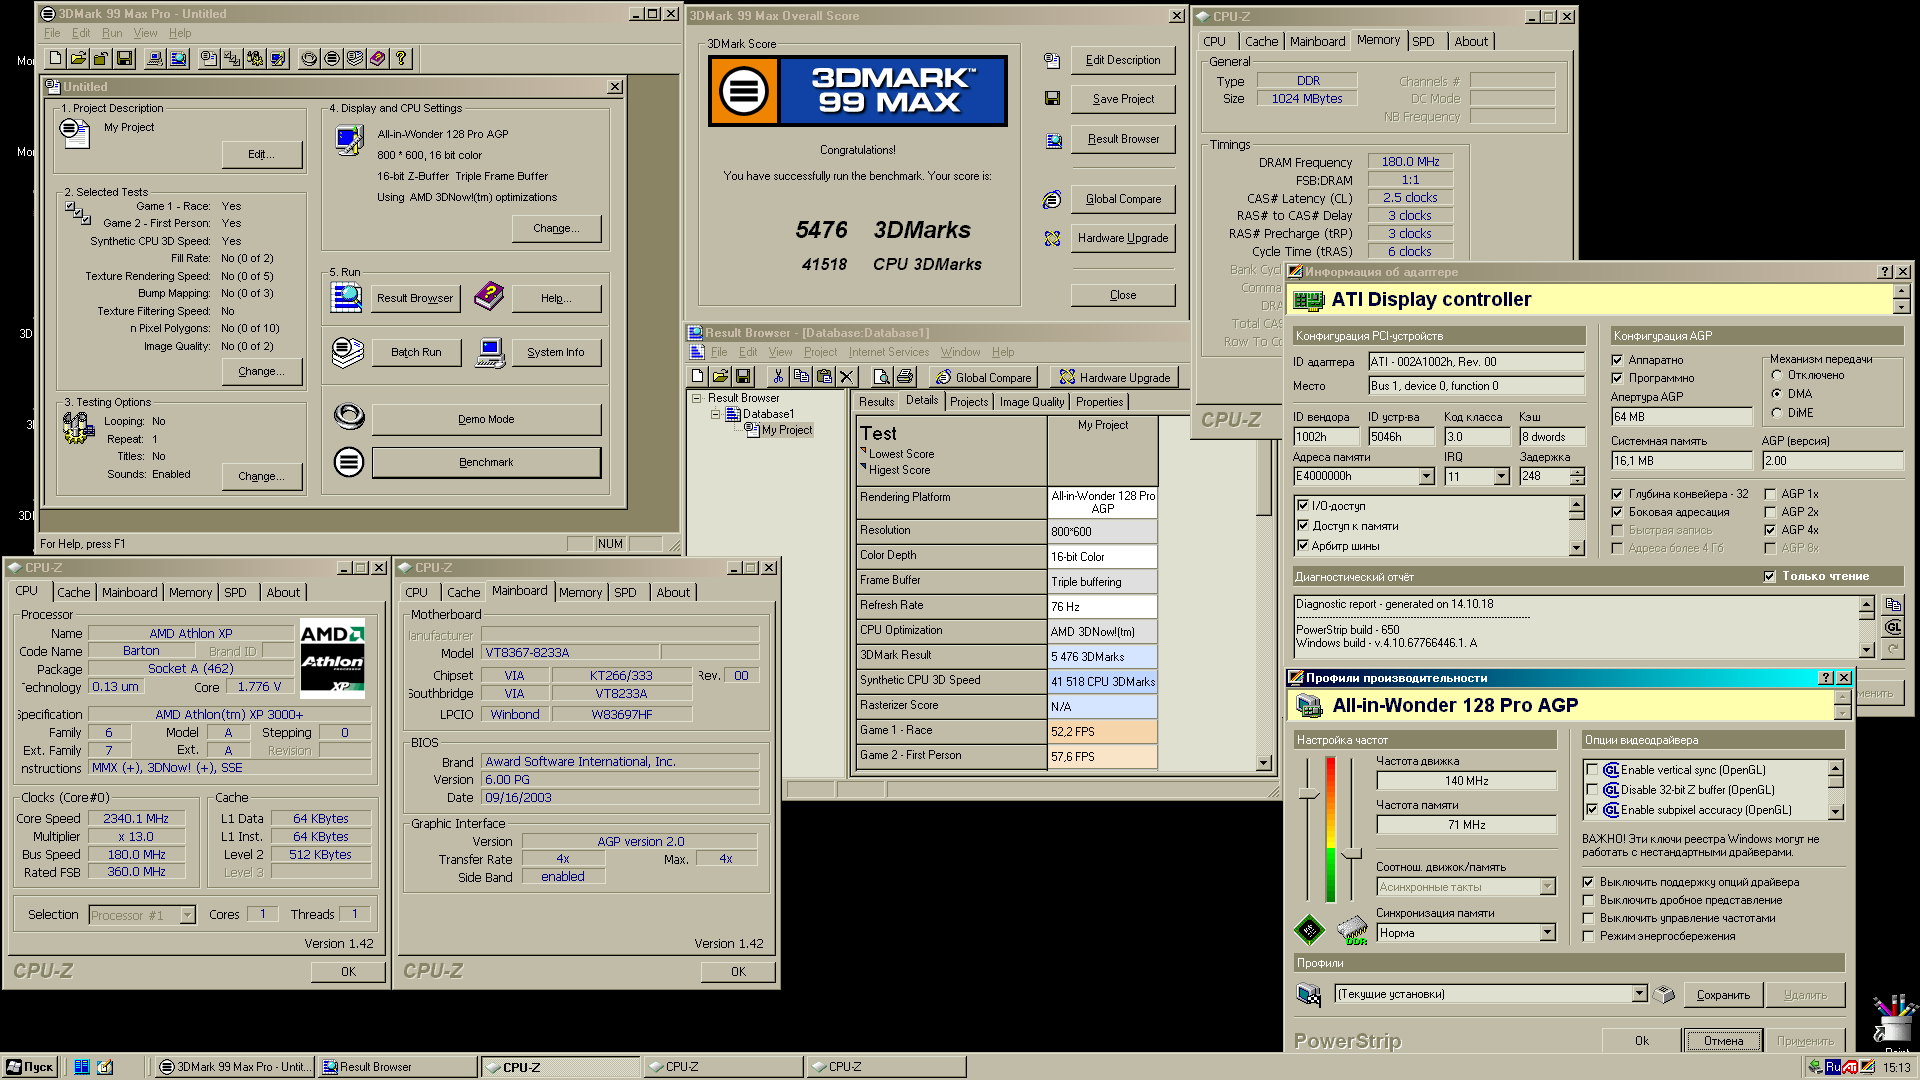
Task: Click the Hardware Upgrade button in score window
Action: click(1123, 238)
